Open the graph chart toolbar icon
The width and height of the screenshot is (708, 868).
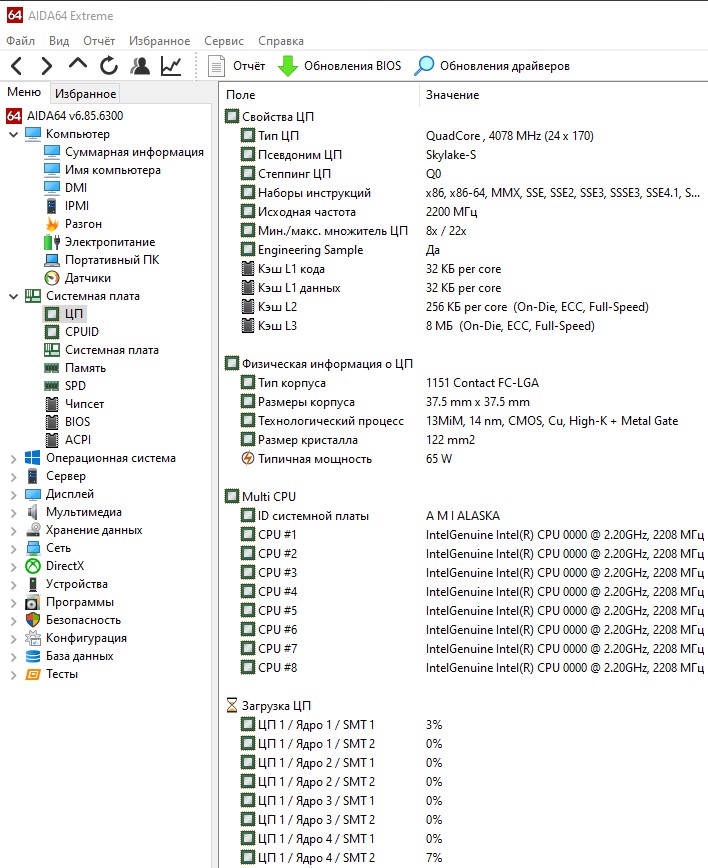171,66
